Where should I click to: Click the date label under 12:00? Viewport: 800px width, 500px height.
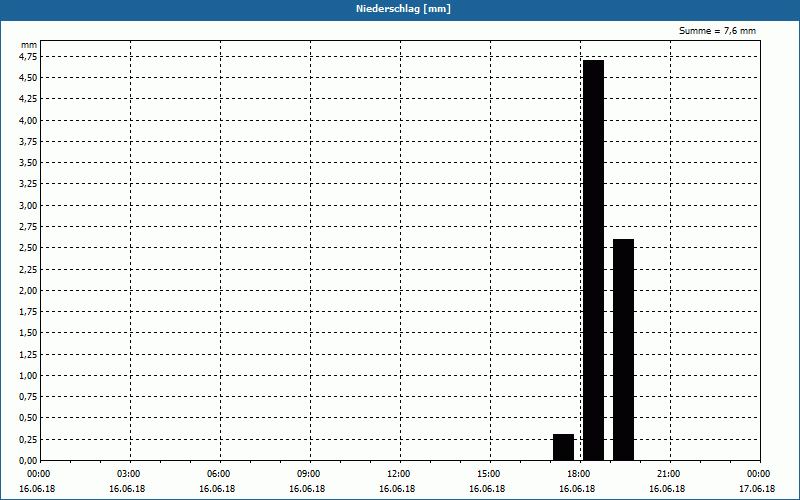tap(397, 489)
